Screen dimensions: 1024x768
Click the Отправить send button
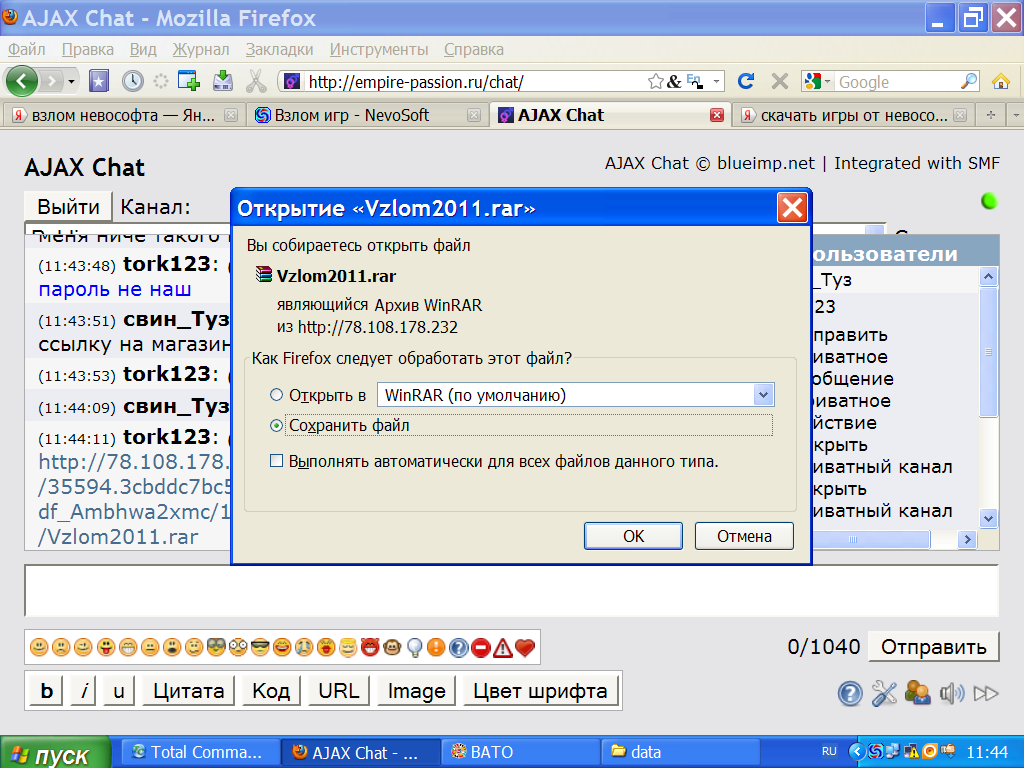tap(934, 647)
